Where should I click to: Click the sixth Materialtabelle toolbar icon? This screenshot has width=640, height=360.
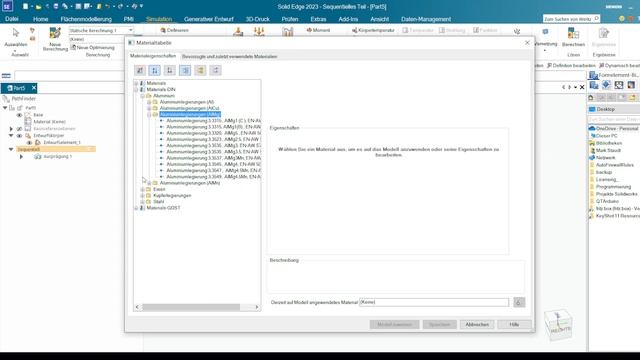coord(215,70)
